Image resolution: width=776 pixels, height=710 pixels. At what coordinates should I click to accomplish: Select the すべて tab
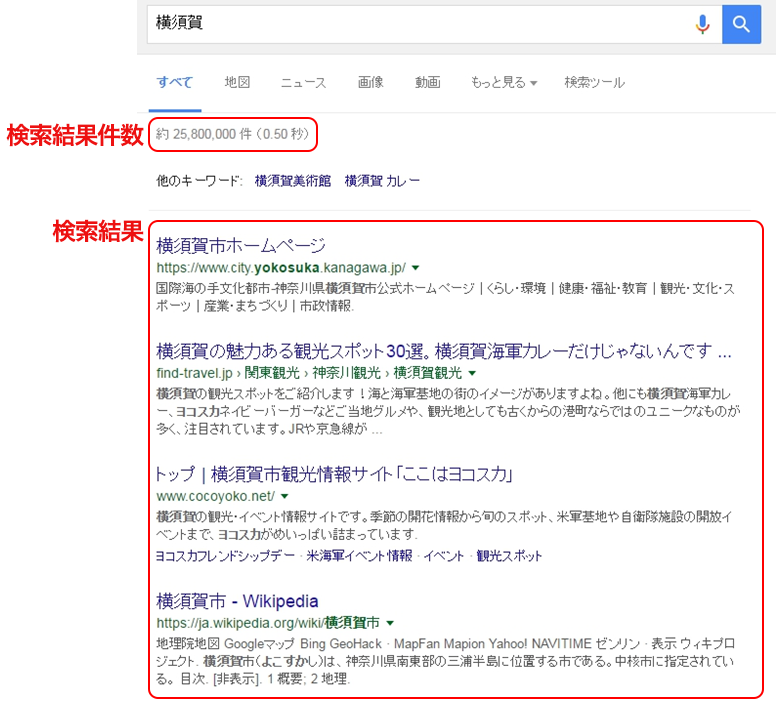[174, 82]
